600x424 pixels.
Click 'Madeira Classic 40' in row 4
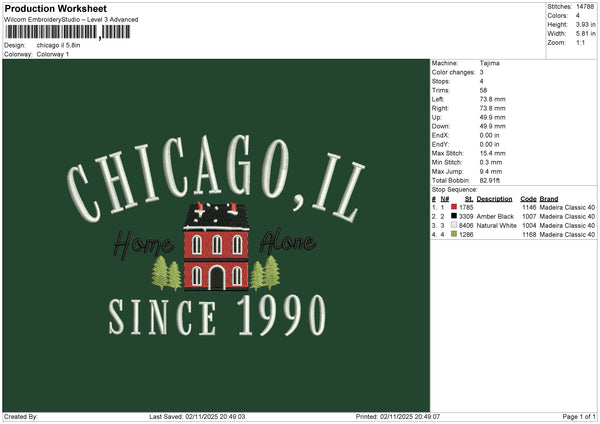(x=567, y=234)
